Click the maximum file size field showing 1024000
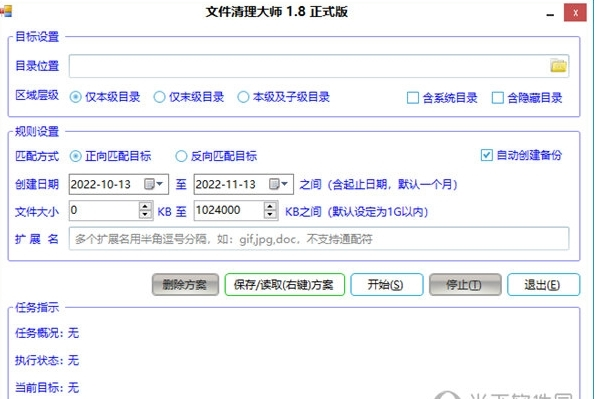This screenshot has width=597, height=399. [228, 211]
